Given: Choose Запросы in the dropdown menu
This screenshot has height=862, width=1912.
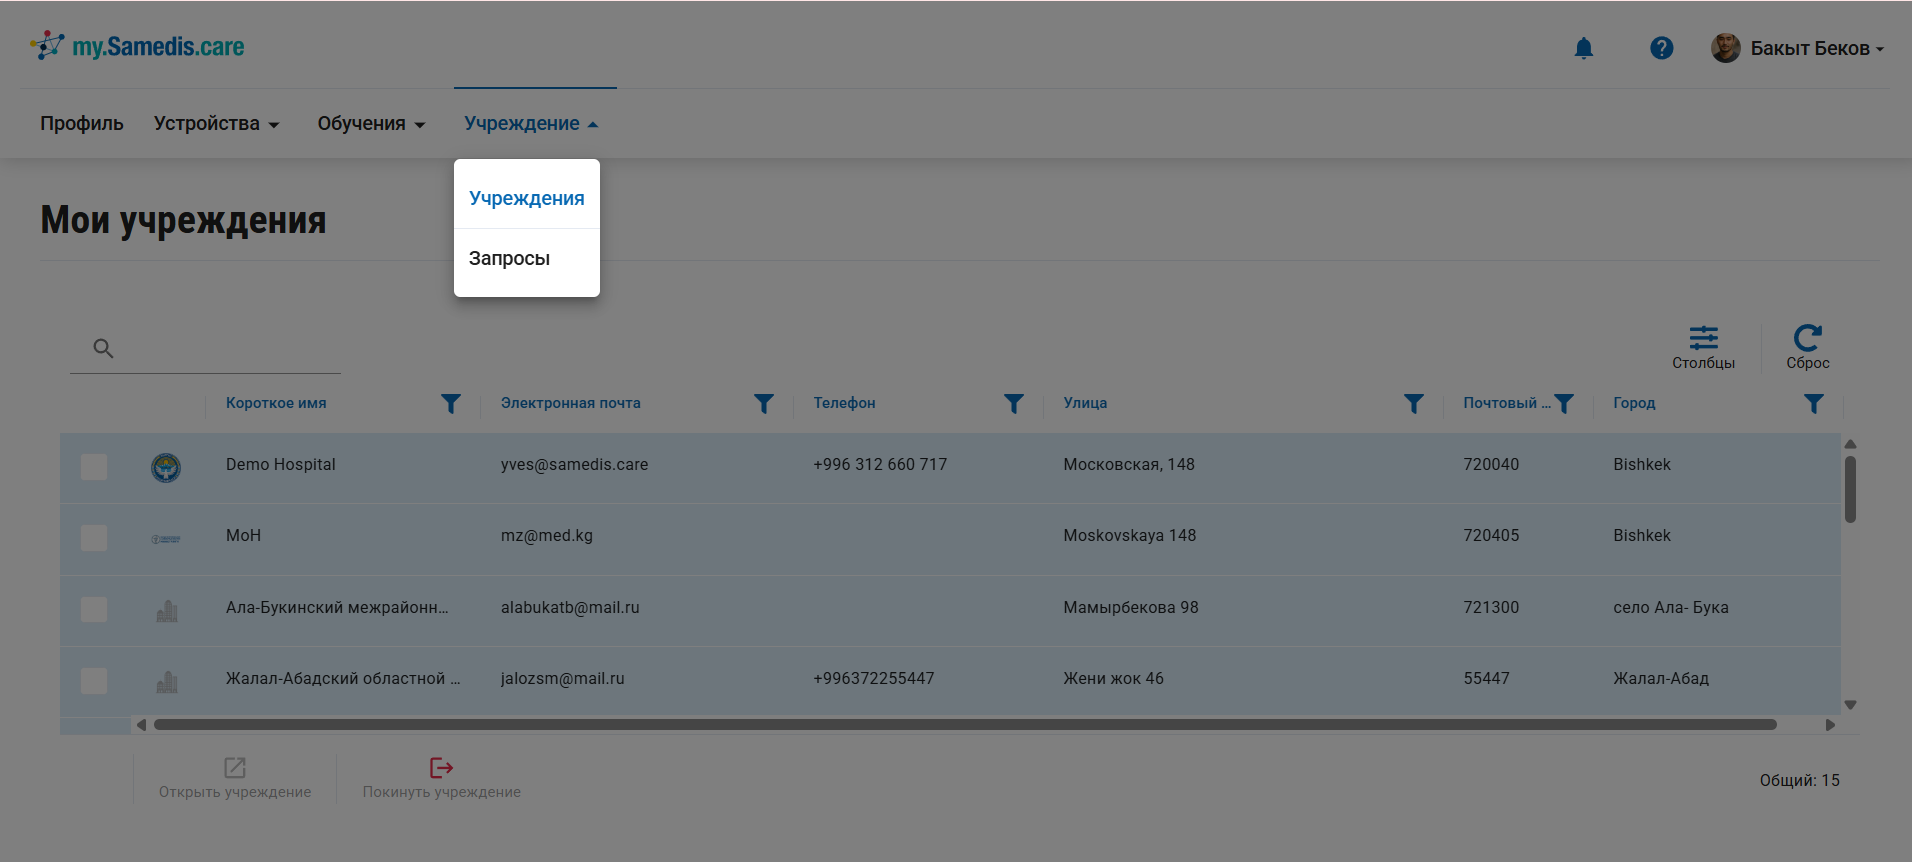Looking at the screenshot, I should pos(509,258).
